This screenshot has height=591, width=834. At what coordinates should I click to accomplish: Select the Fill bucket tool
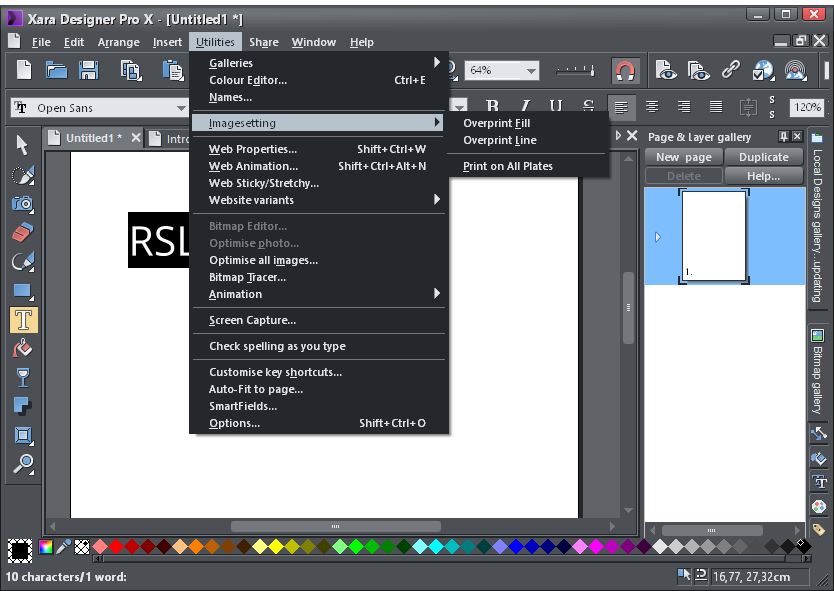click(22, 348)
